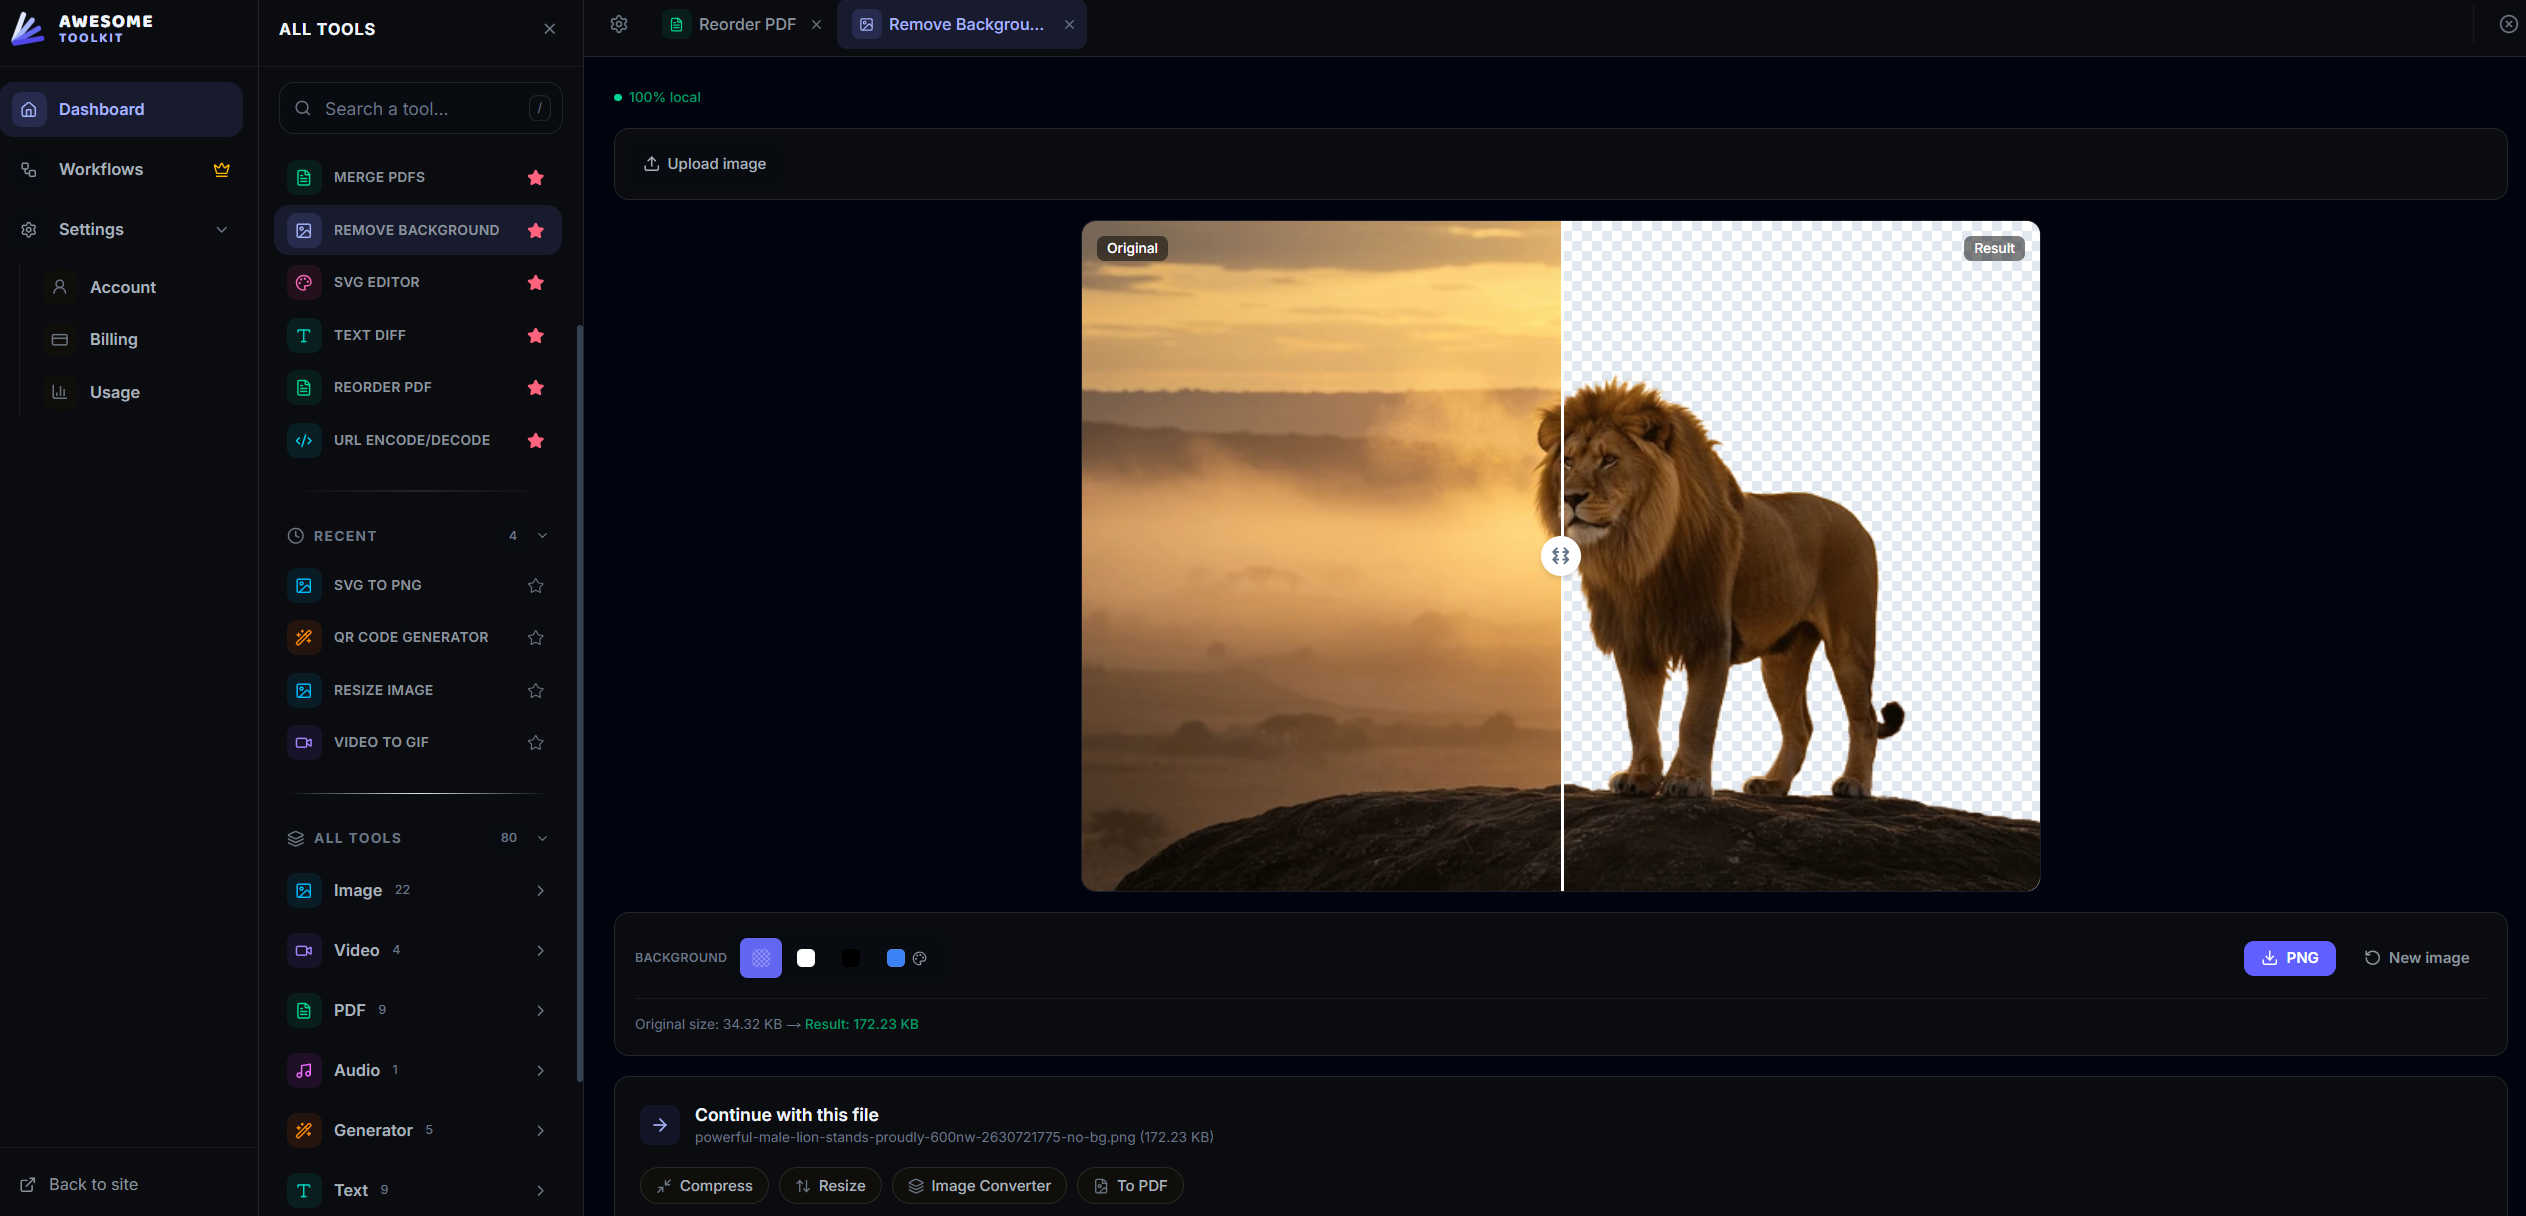Select the Remove Background tool icon
The image size is (2526, 1216).
[x=304, y=230]
